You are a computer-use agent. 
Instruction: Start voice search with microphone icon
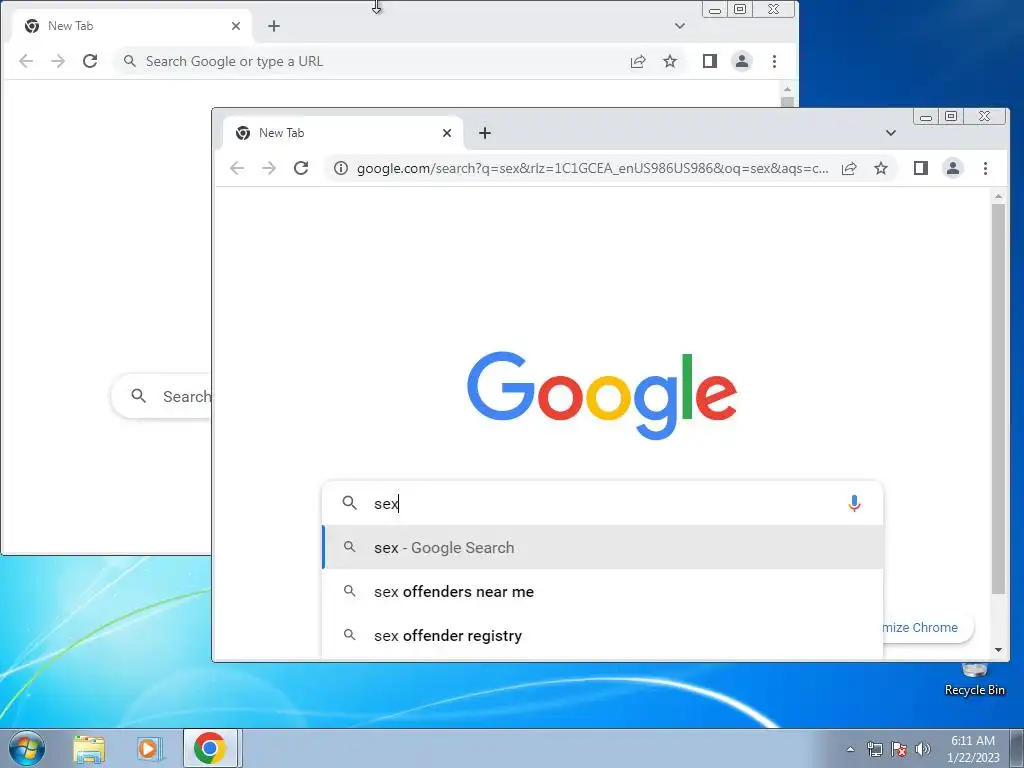854,504
